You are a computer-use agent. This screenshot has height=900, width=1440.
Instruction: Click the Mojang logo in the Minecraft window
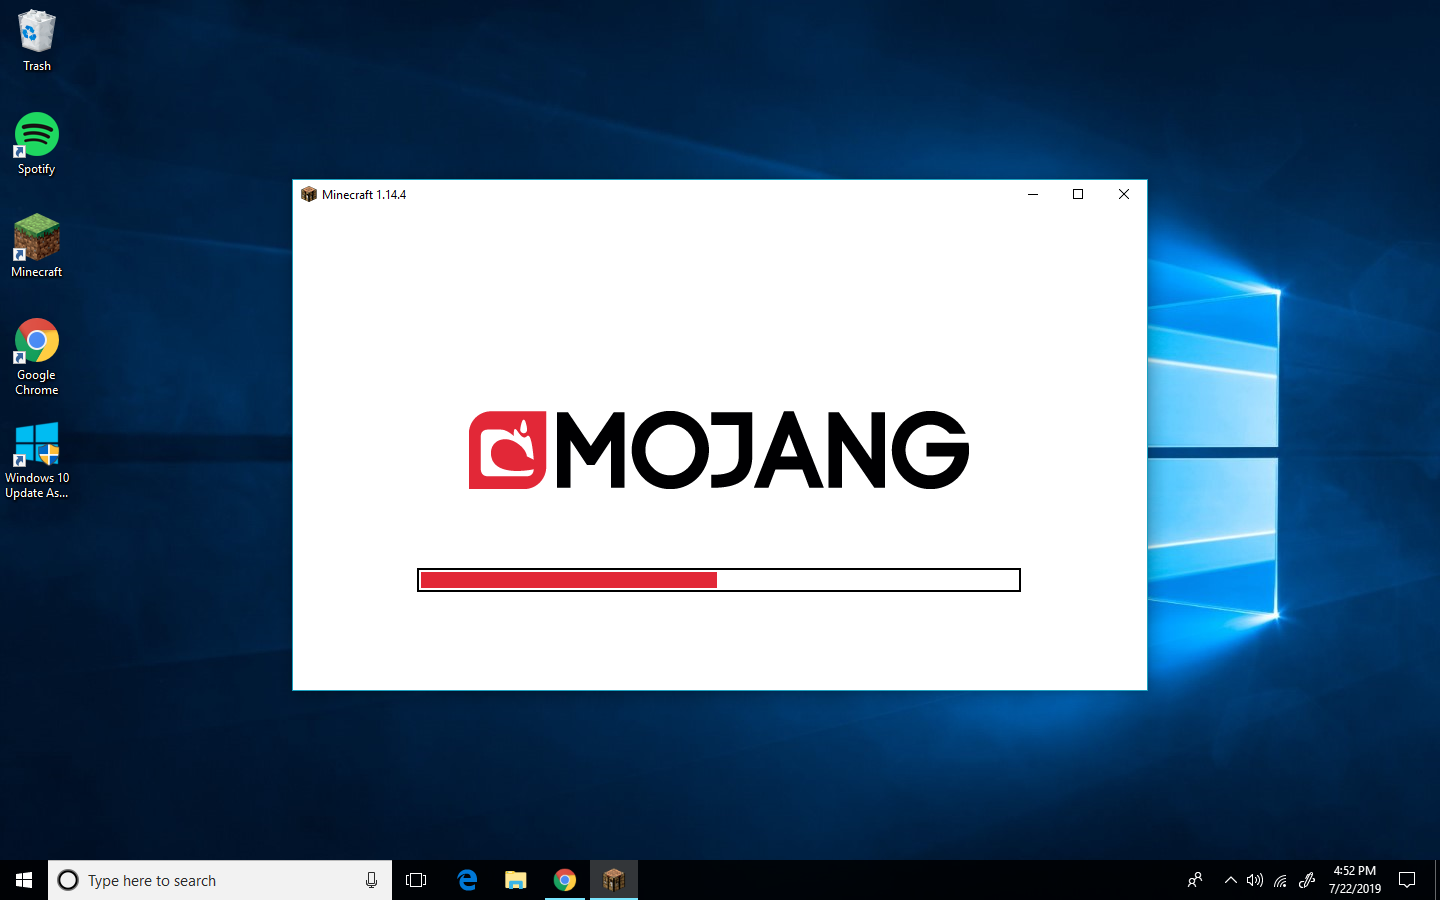click(719, 450)
